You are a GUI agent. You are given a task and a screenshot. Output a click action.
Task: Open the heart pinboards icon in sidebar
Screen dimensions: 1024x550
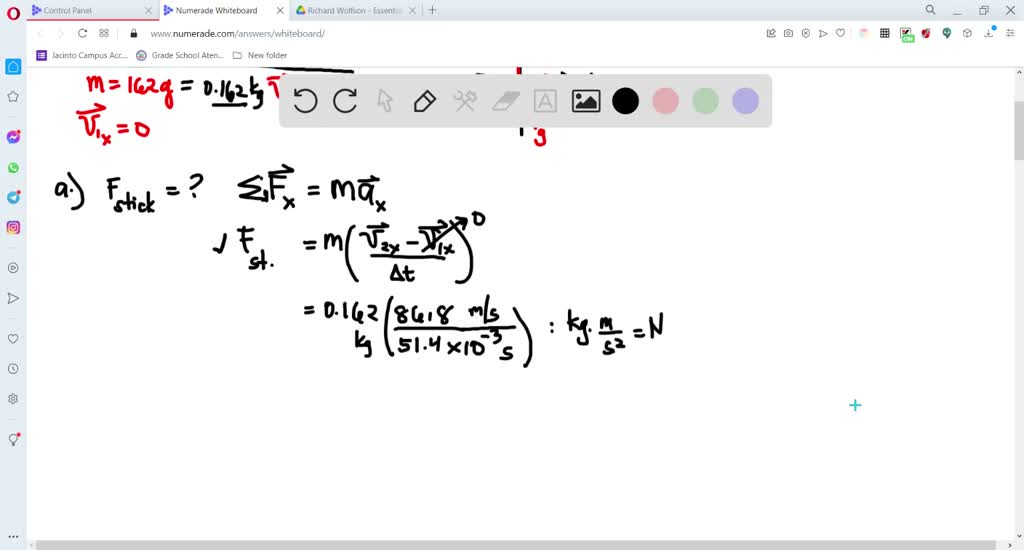click(x=13, y=338)
